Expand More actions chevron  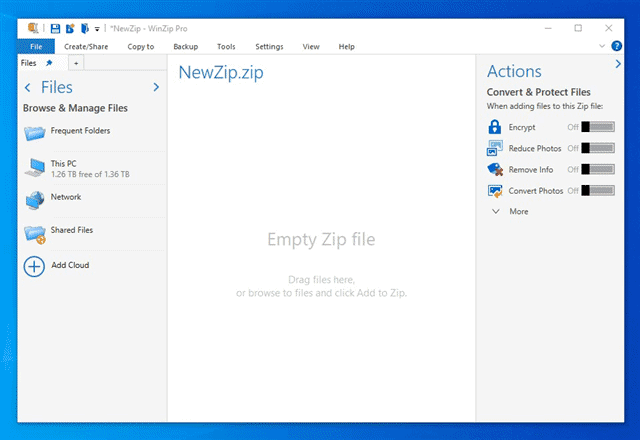coord(496,211)
